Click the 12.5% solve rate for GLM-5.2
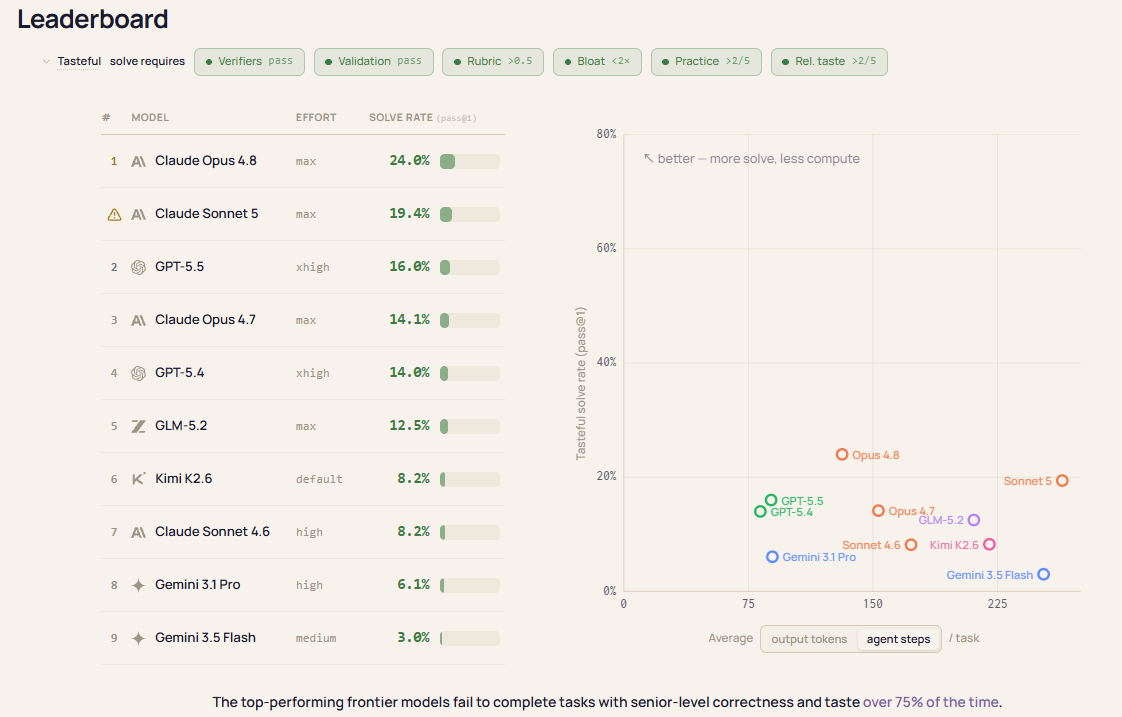The image size is (1122, 717). click(x=409, y=426)
